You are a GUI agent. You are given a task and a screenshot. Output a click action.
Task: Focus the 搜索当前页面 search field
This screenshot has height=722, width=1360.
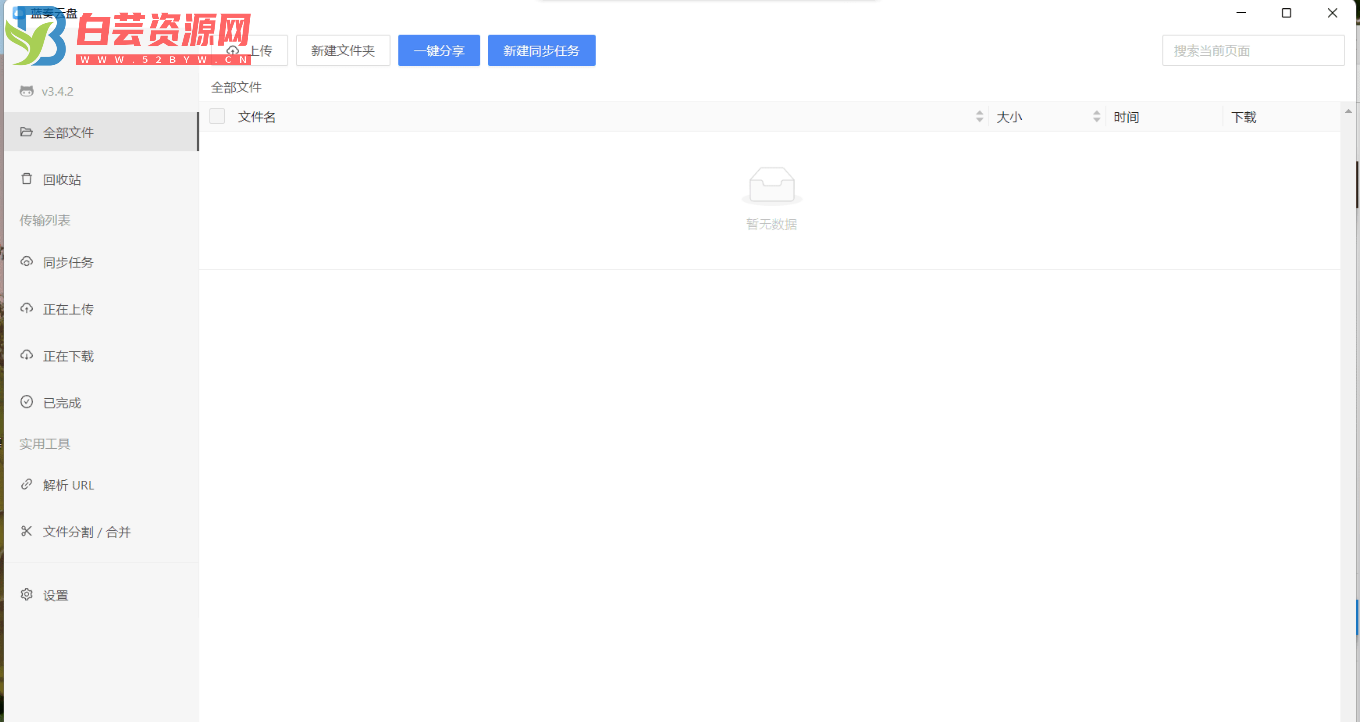tap(1253, 51)
